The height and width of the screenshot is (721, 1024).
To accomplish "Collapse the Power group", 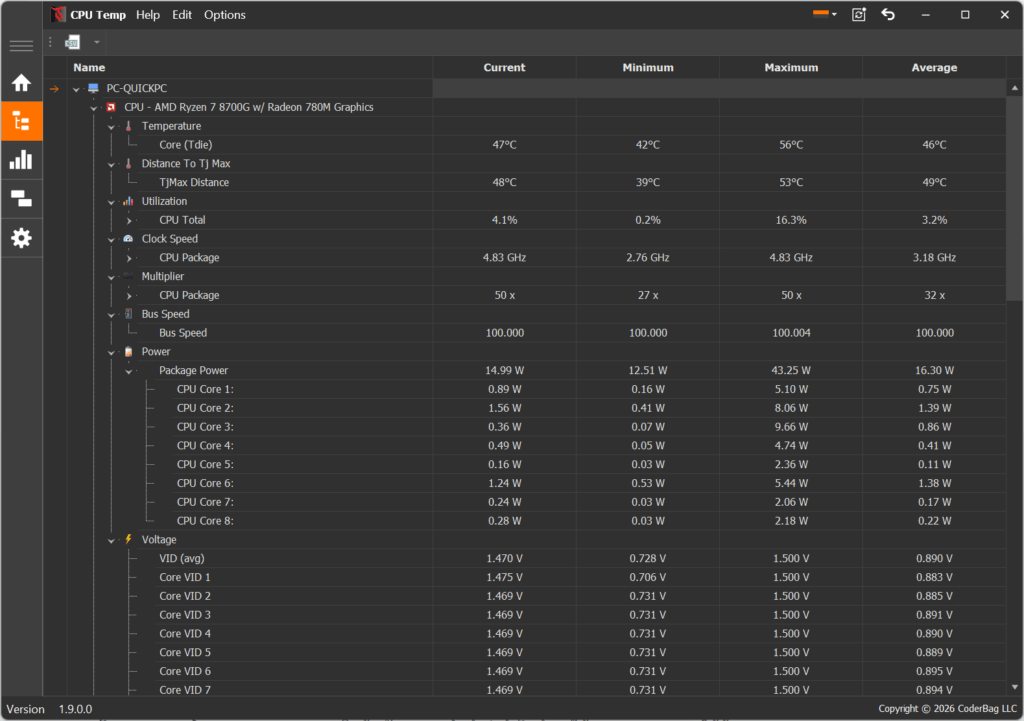I will coord(112,352).
